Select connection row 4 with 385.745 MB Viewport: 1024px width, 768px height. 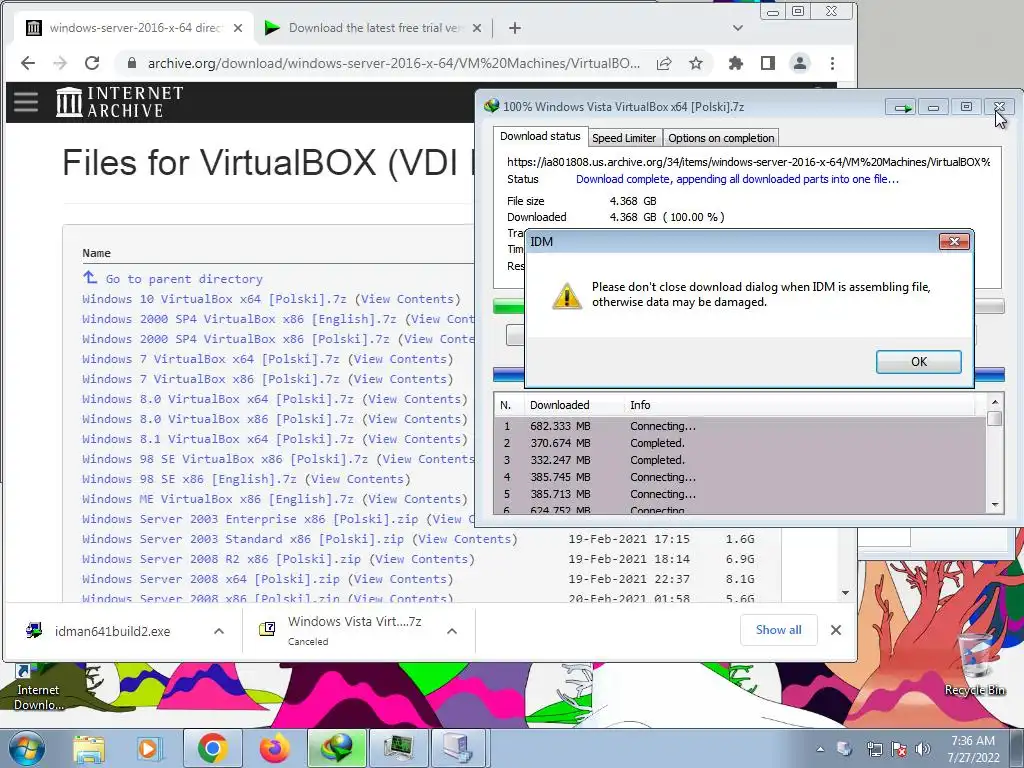[x=740, y=477]
